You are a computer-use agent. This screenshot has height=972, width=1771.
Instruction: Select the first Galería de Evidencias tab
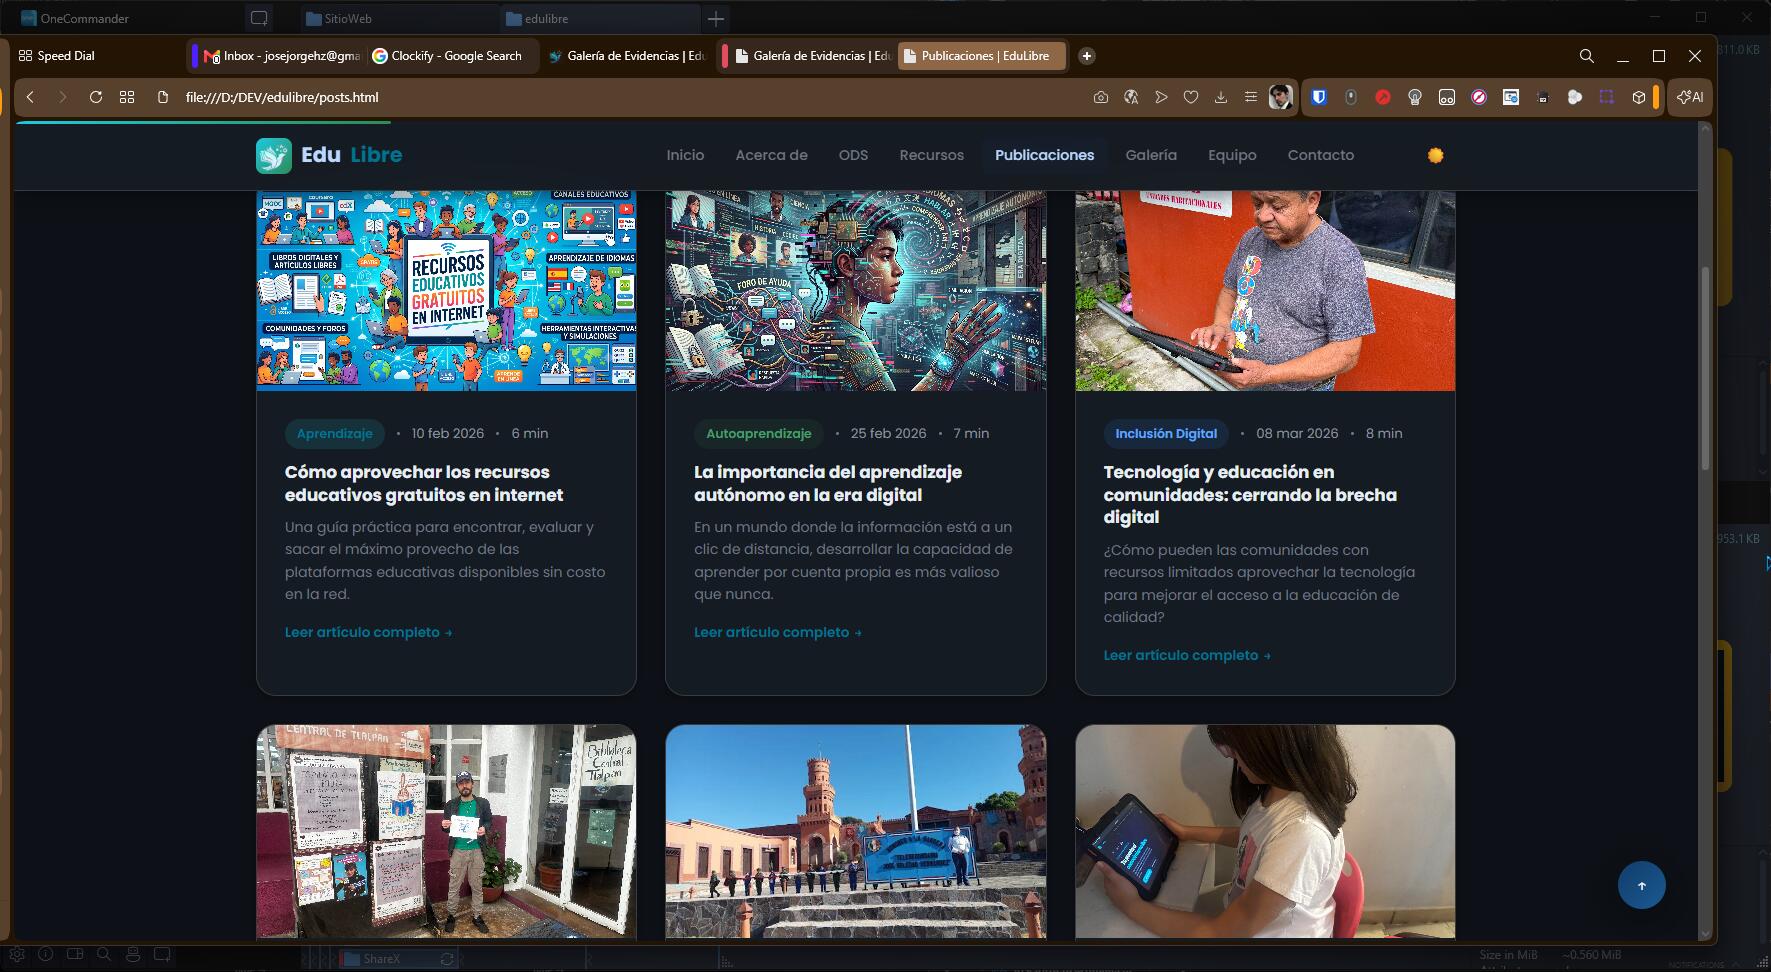coord(627,56)
